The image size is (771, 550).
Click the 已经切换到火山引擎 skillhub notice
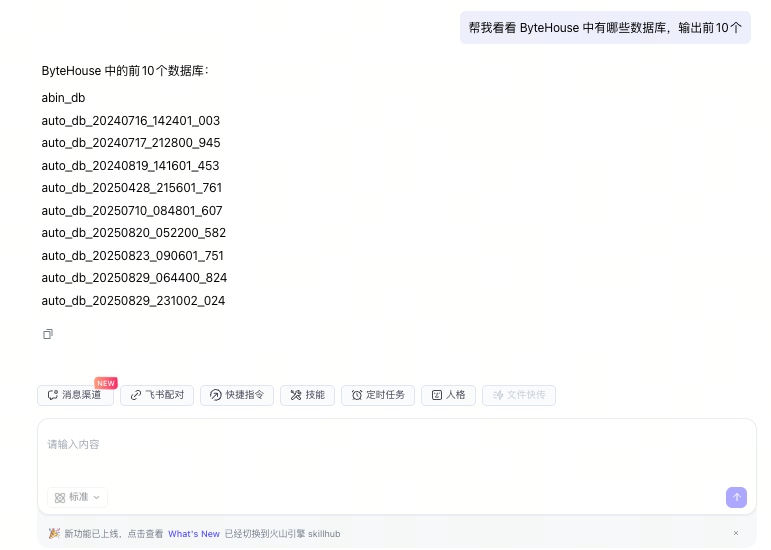coord(282,534)
